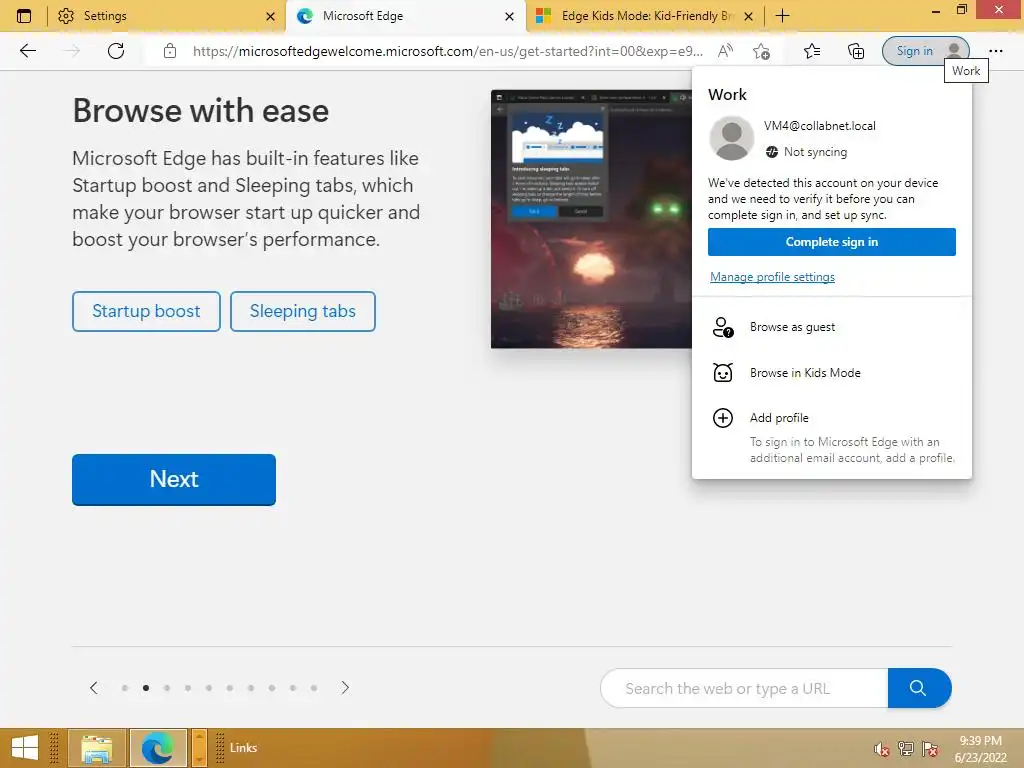Viewport: 1024px width, 768px height.
Task: Select Browse in Kids Mode
Action: pyautogui.click(x=831, y=373)
